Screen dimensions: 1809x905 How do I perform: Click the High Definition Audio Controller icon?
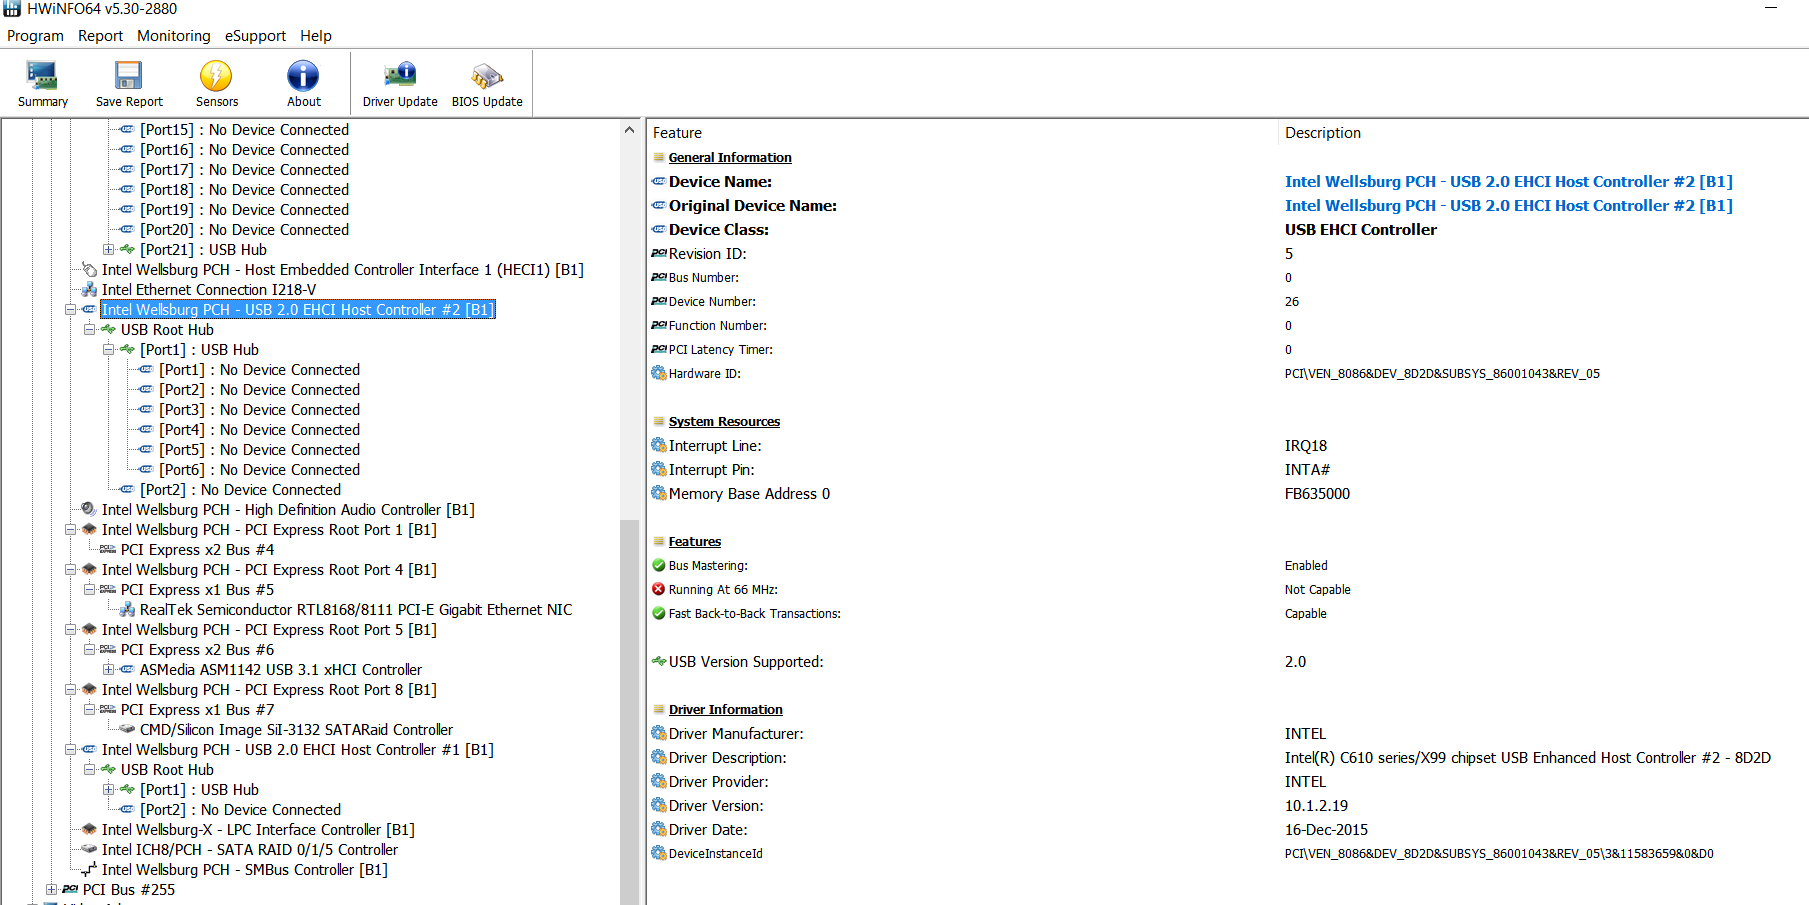coord(89,509)
